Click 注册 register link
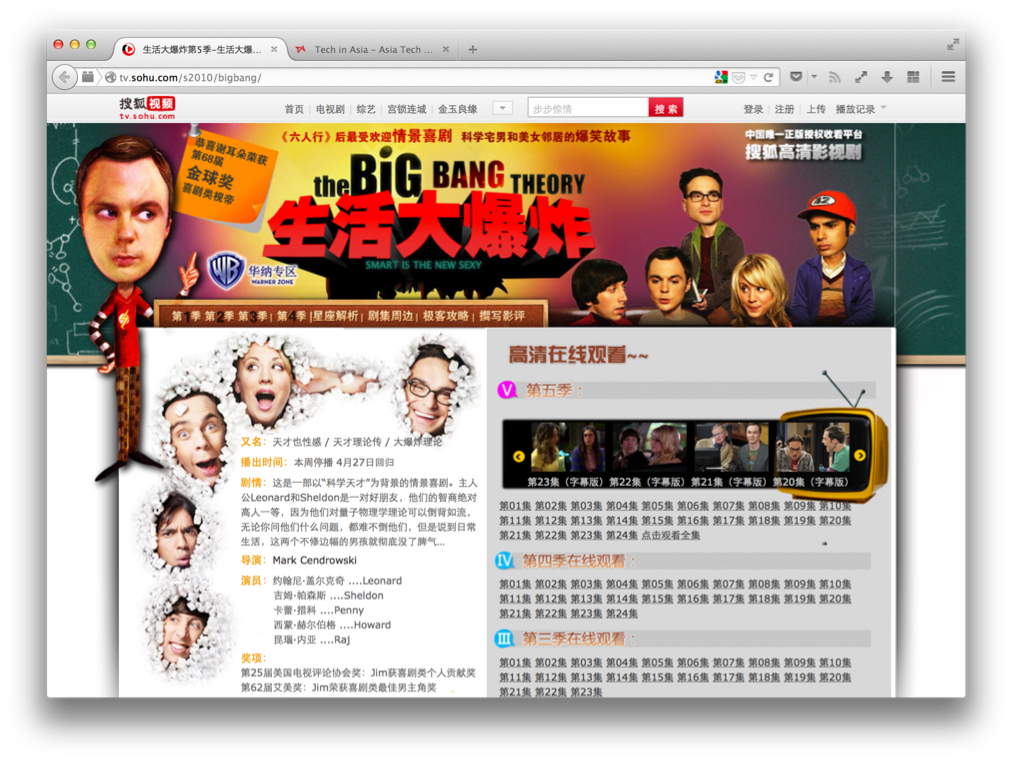The width and height of the screenshot is (1012, 762). click(x=784, y=109)
